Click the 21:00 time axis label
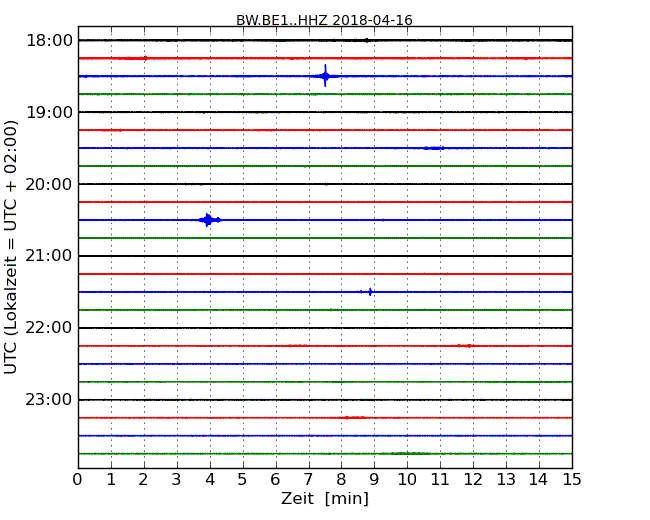This screenshot has width=650, height=520. 49,256
